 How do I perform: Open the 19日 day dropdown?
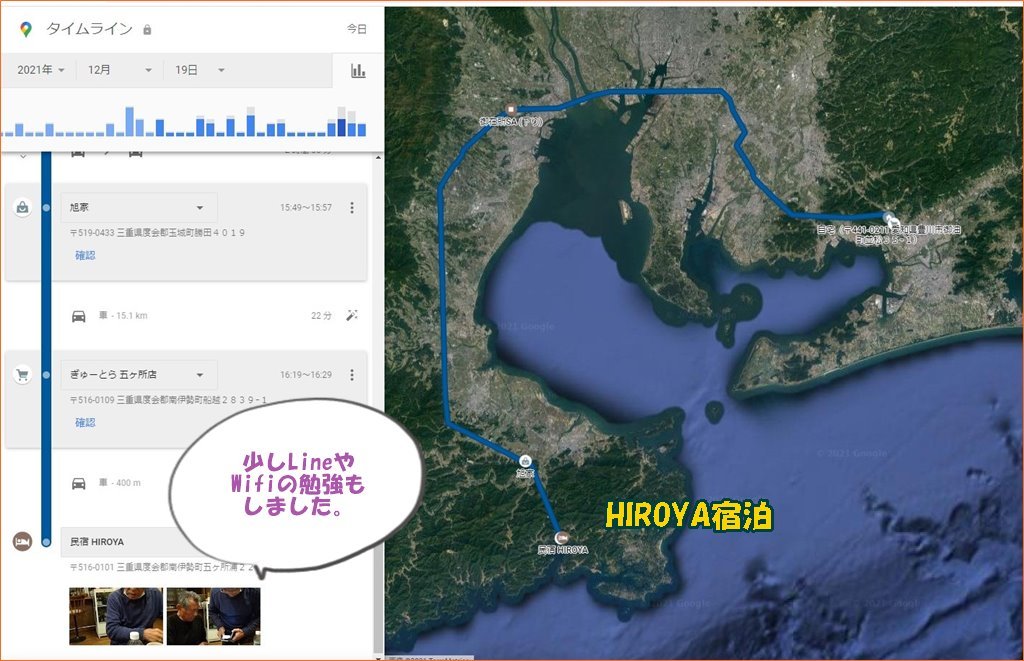200,70
